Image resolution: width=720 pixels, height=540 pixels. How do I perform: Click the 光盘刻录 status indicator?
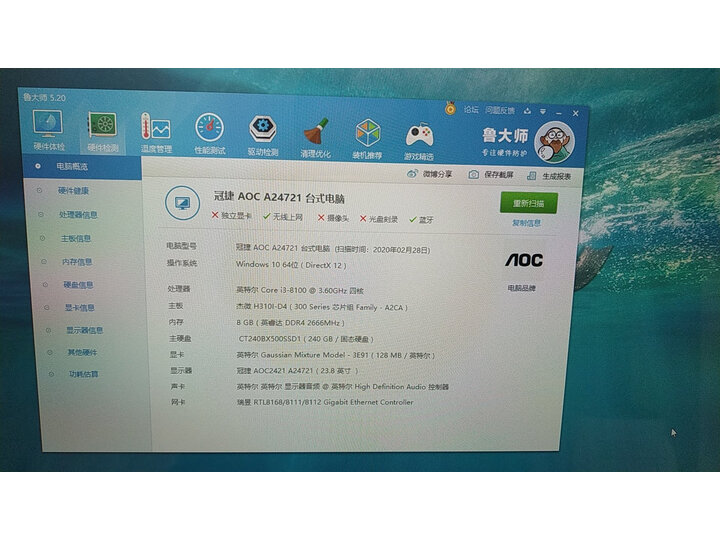pyautogui.click(x=379, y=219)
